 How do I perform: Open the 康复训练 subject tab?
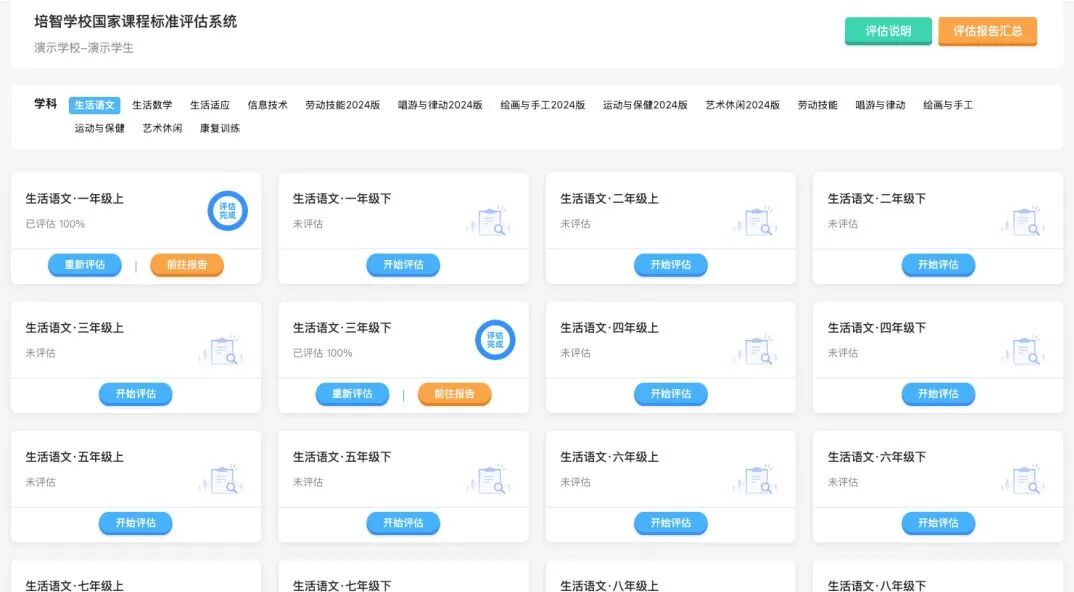(x=220, y=128)
